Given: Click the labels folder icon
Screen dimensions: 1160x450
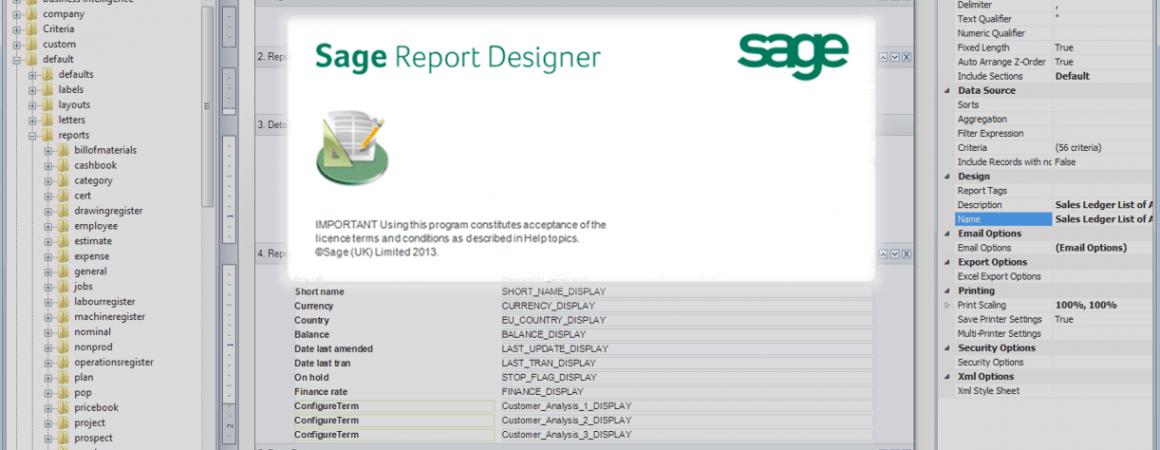Looking at the screenshot, I should [x=47, y=90].
